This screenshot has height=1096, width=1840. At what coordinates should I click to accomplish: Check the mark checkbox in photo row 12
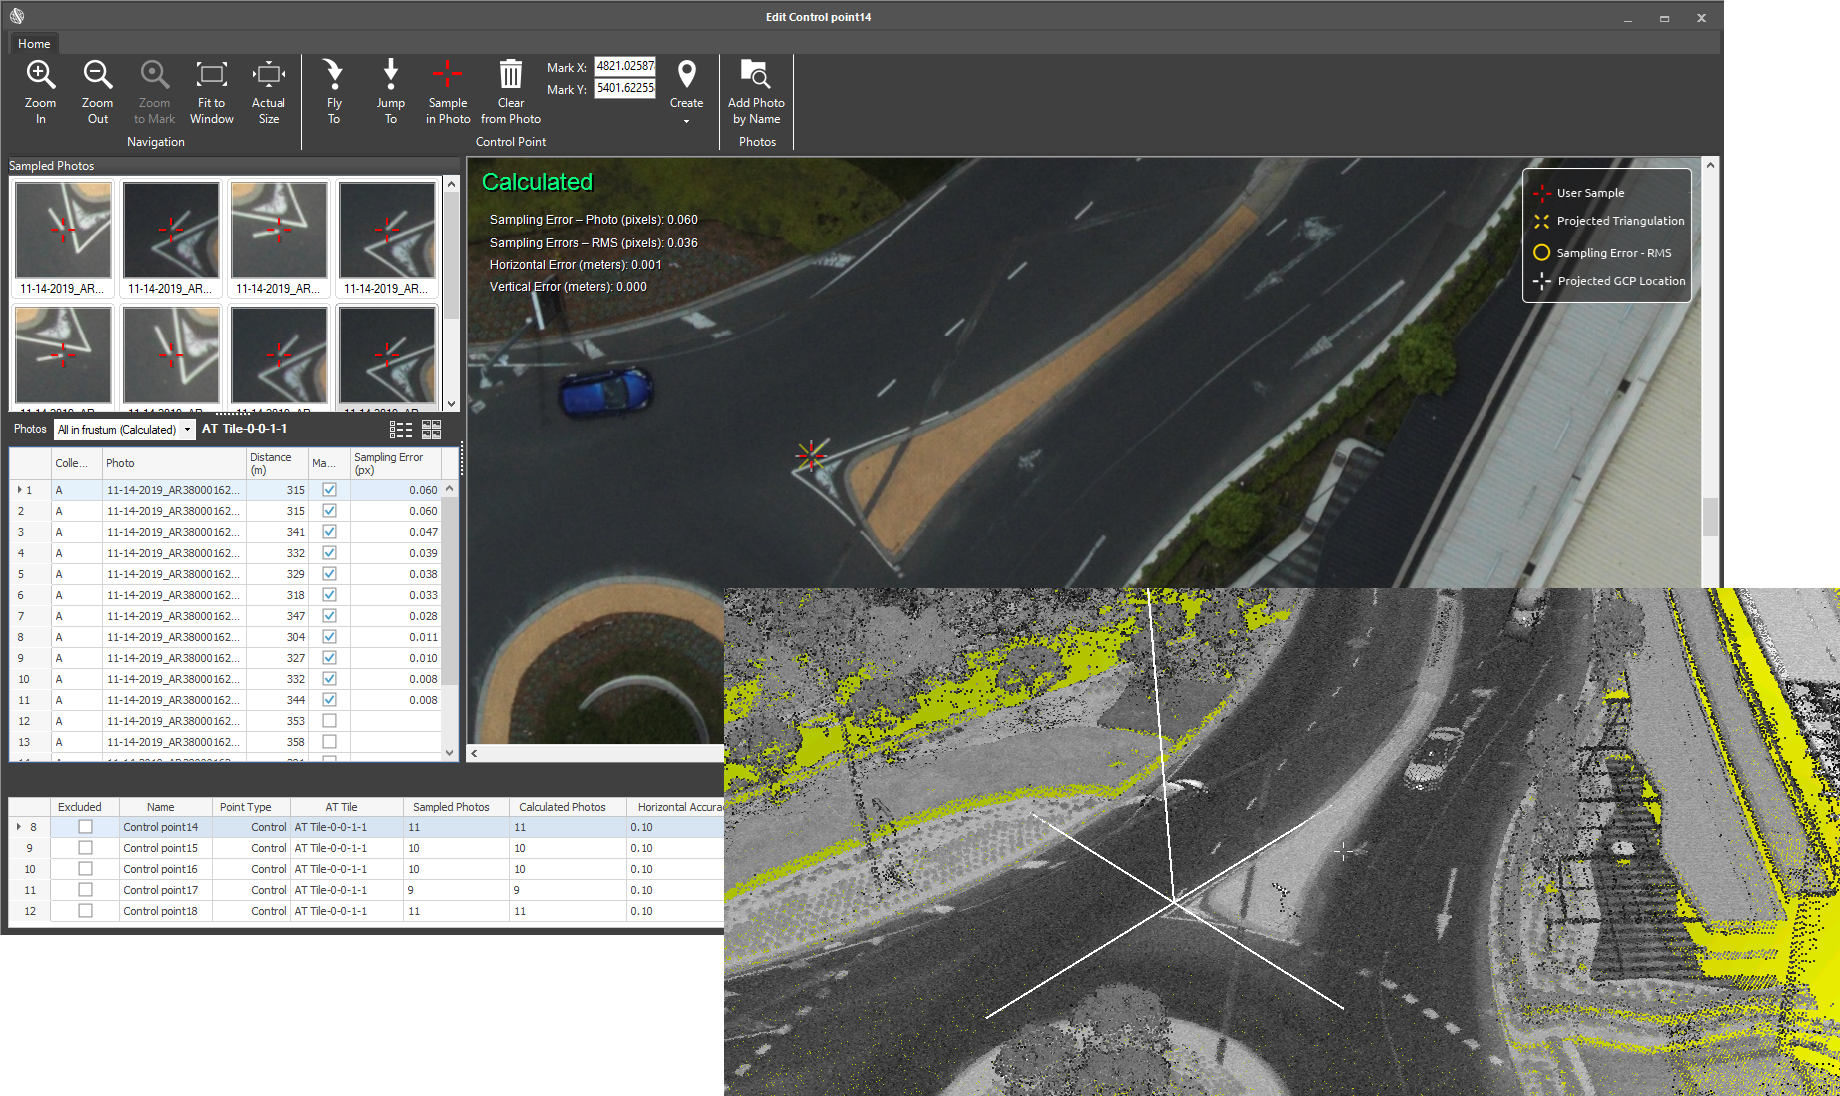coord(329,721)
